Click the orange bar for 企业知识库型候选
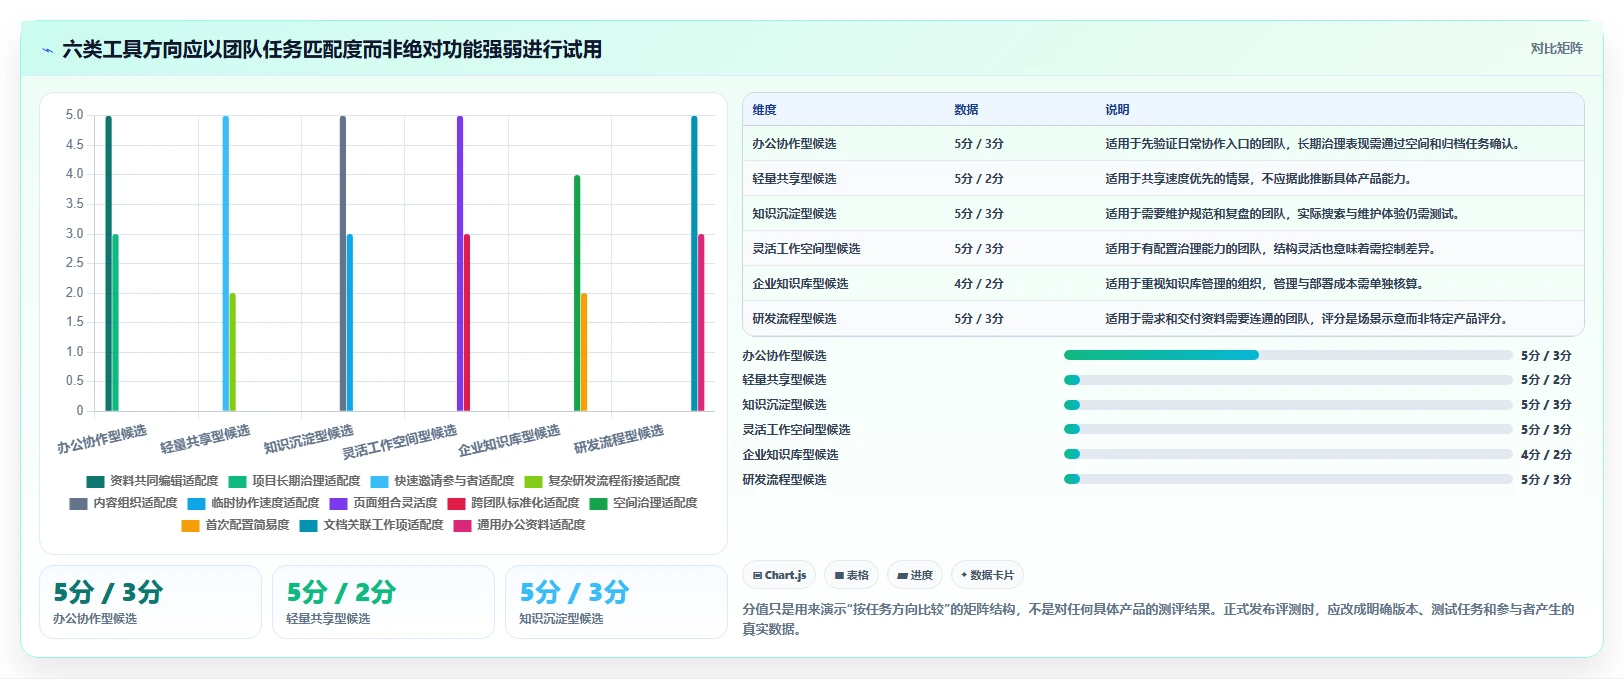Image resolution: width=1624 pixels, height=679 pixels. 584,352
